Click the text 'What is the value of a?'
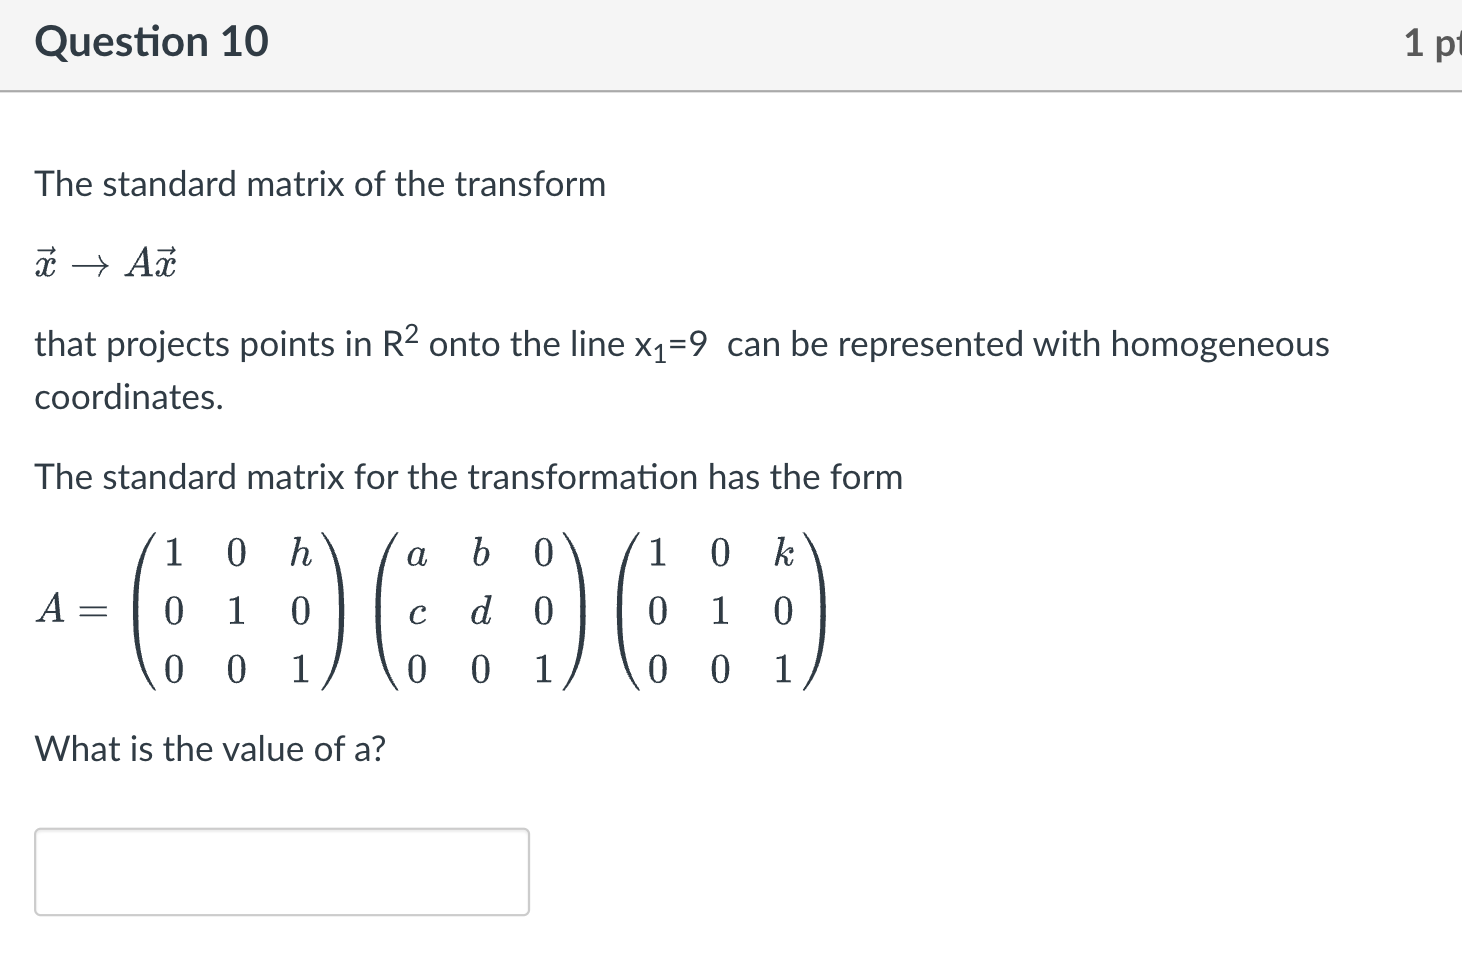This screenshot has width=1462, height=966. click(x=209, y=748)
